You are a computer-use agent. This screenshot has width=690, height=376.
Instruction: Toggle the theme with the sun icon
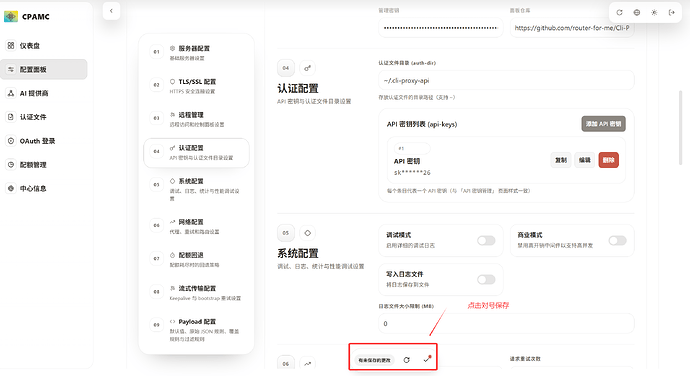tap(654, 12)
